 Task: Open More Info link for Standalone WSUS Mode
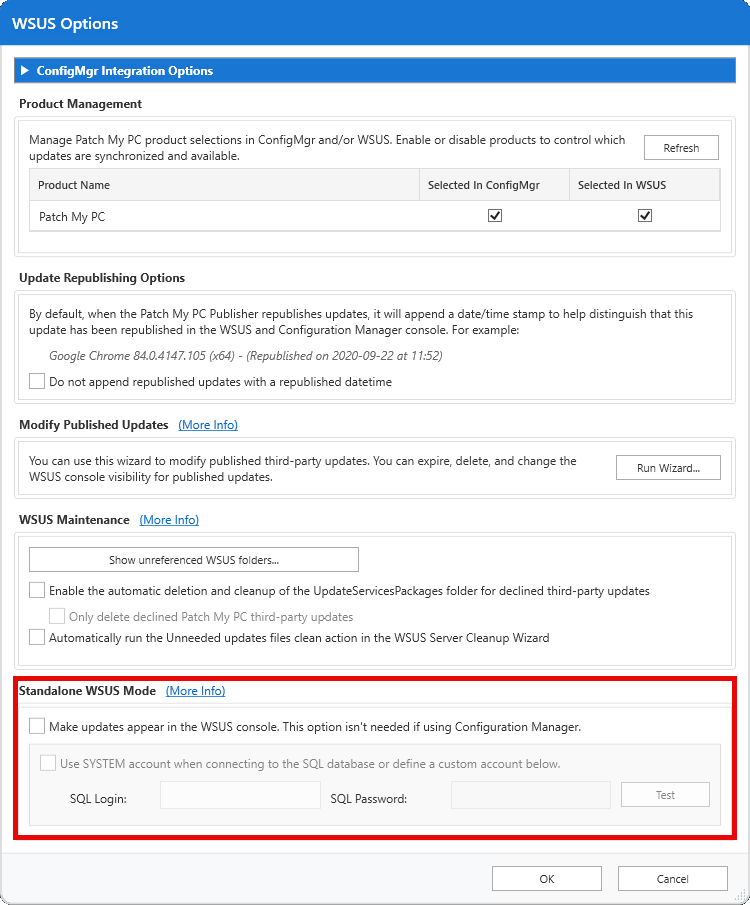[195, 691]
